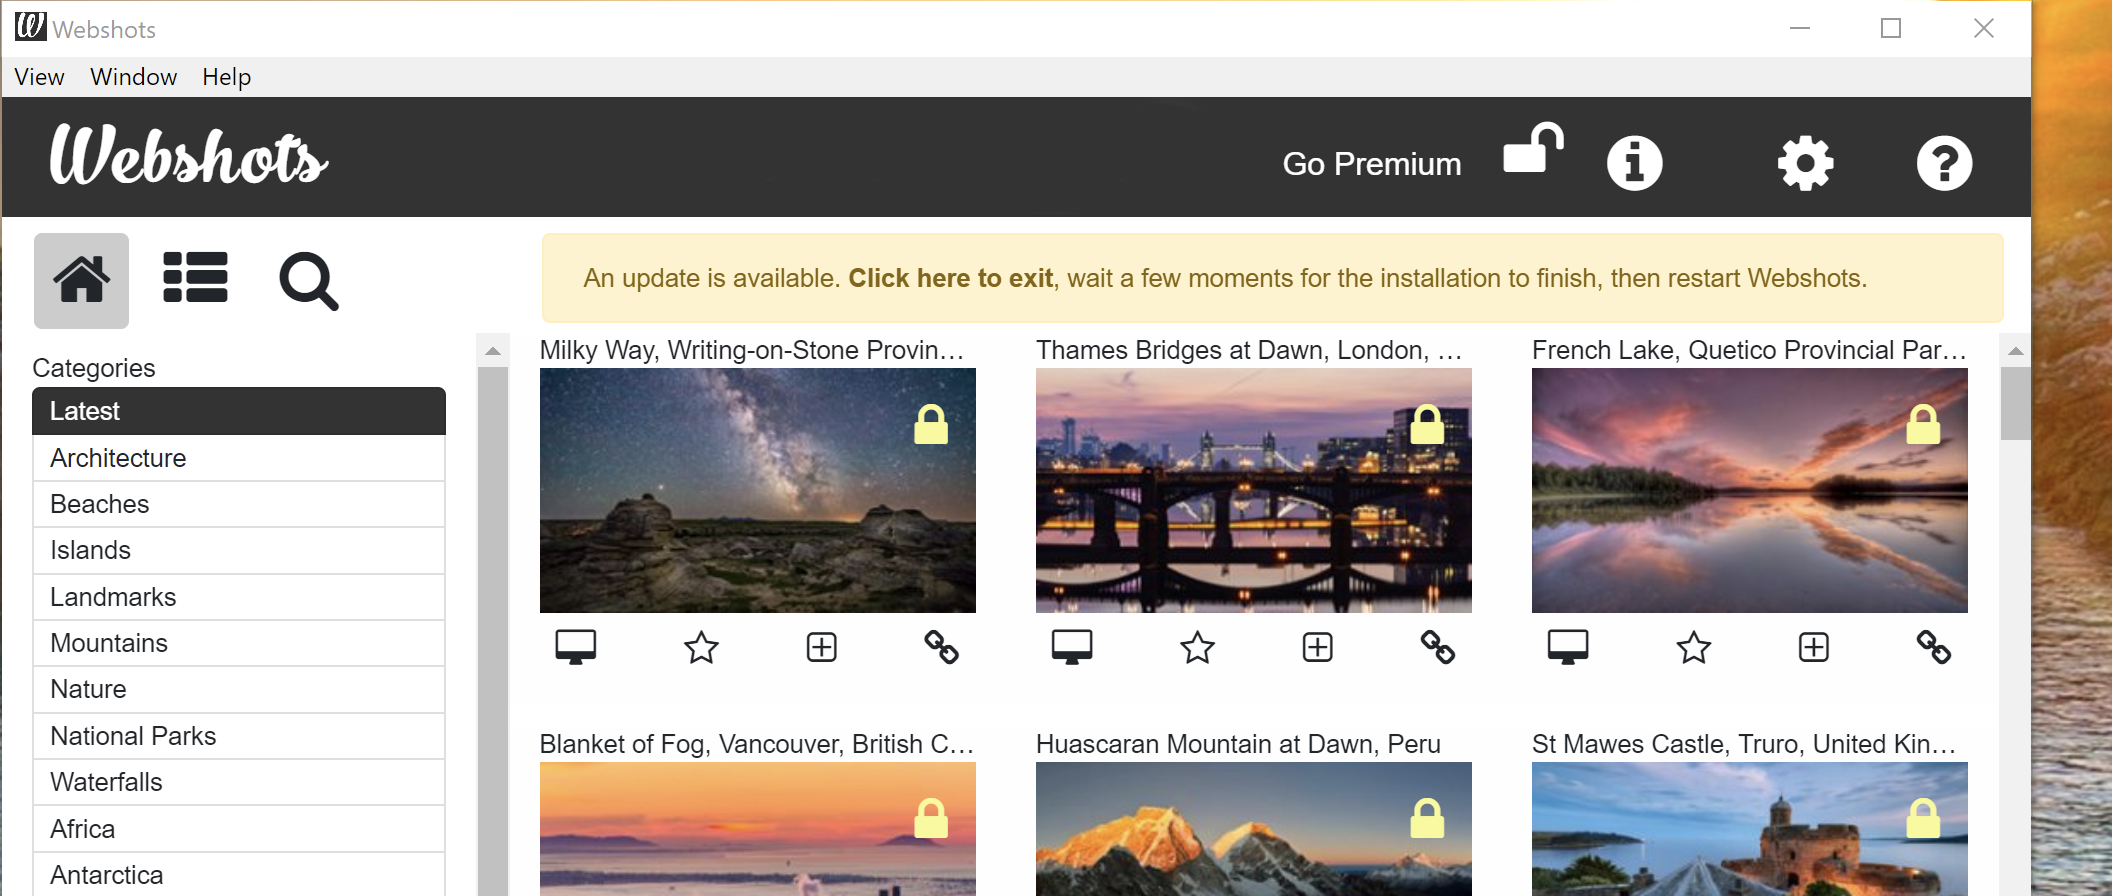The width and height of the screenshot is (2112, 896).
Task: Open the Home view icon
Action: (81, 280)
